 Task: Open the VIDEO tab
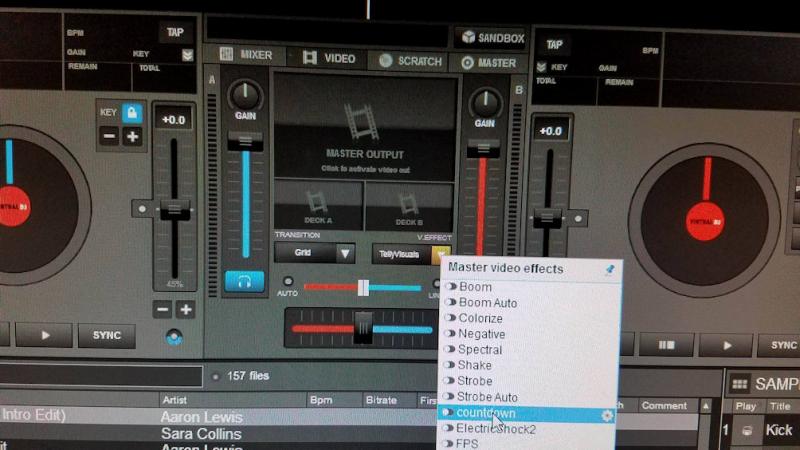328,58
